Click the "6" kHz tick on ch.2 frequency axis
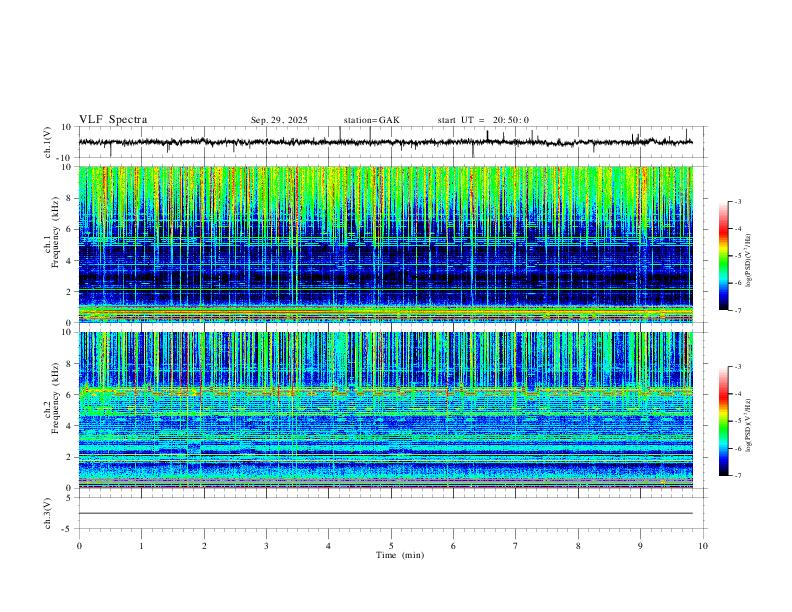 [69, 394]
